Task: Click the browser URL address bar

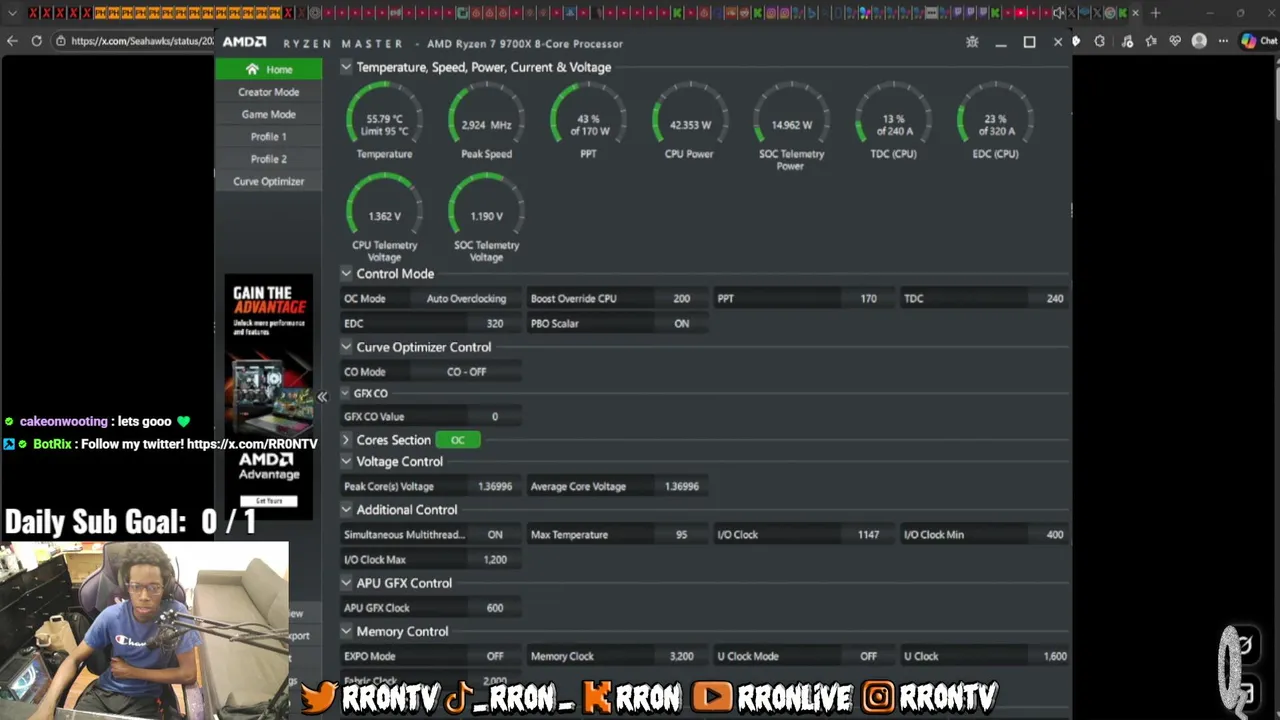Action: 140,41
